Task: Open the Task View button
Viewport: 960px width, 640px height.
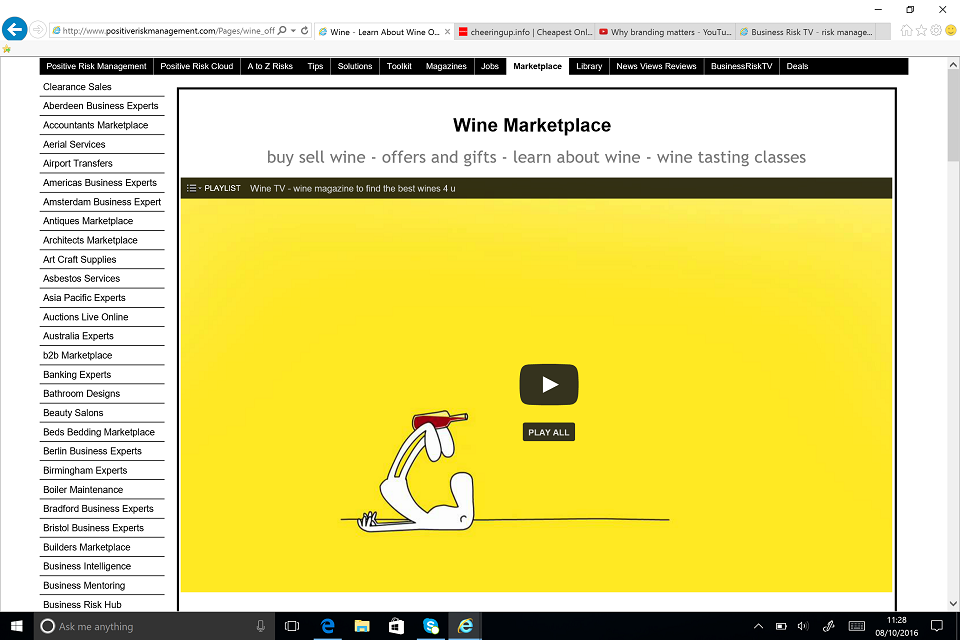Action: [292, 626]
